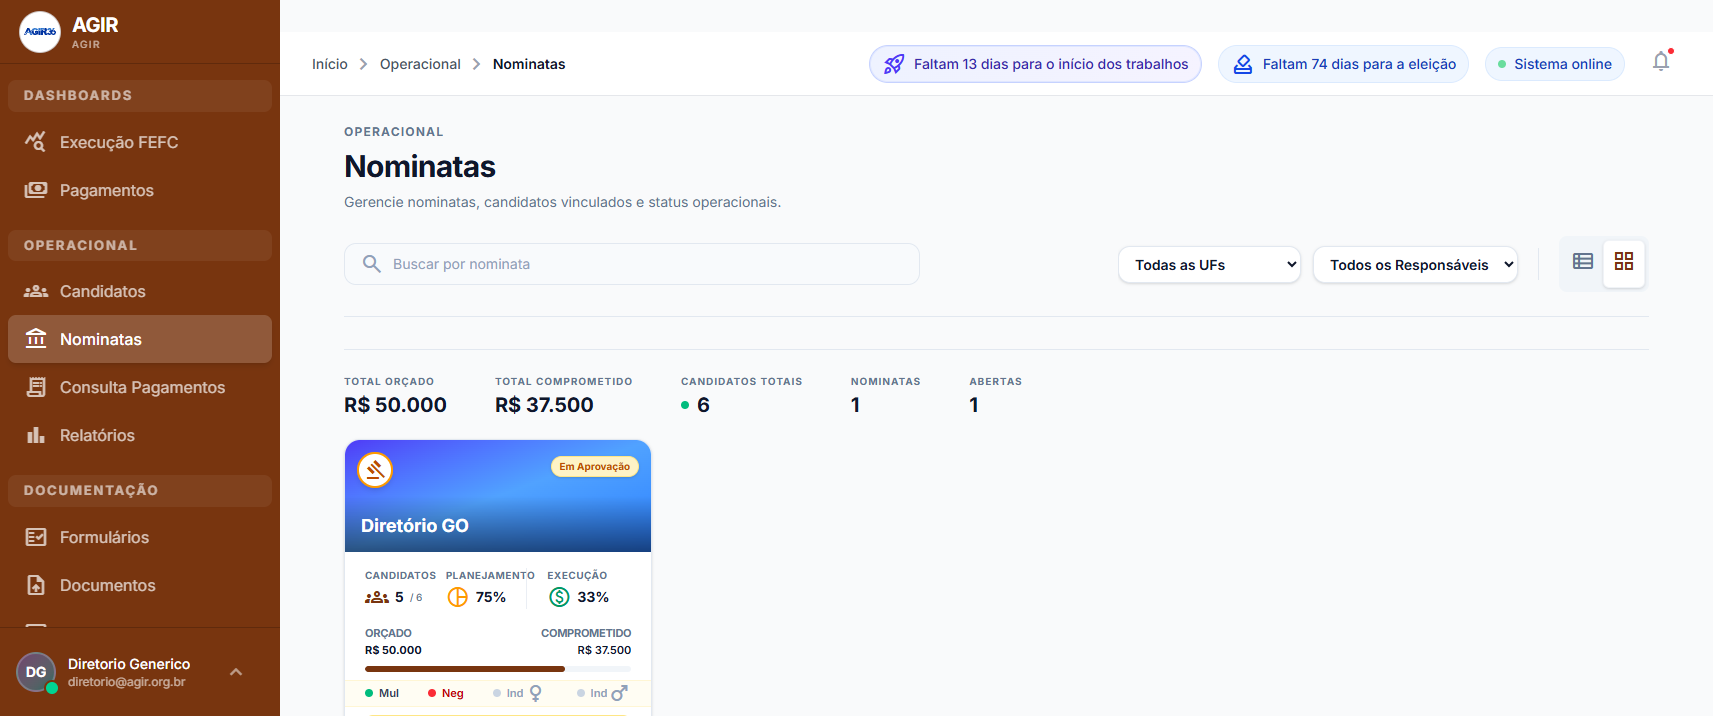The image size is (1713, 716).
Task: Go to Pagamentos in sidebar
Action: click(x=140, y=190)
